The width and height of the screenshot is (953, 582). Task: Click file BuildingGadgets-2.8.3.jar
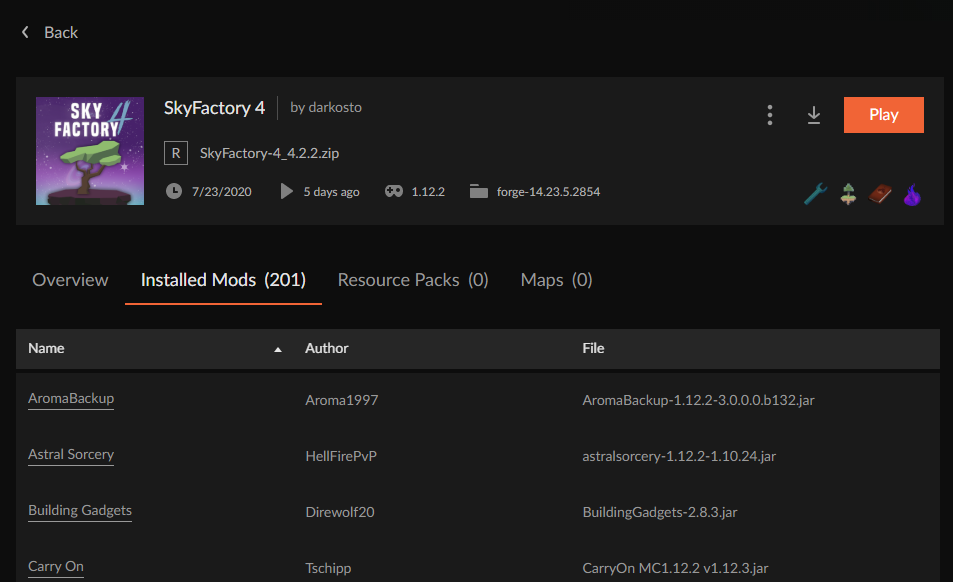click(x=659, y=512)
